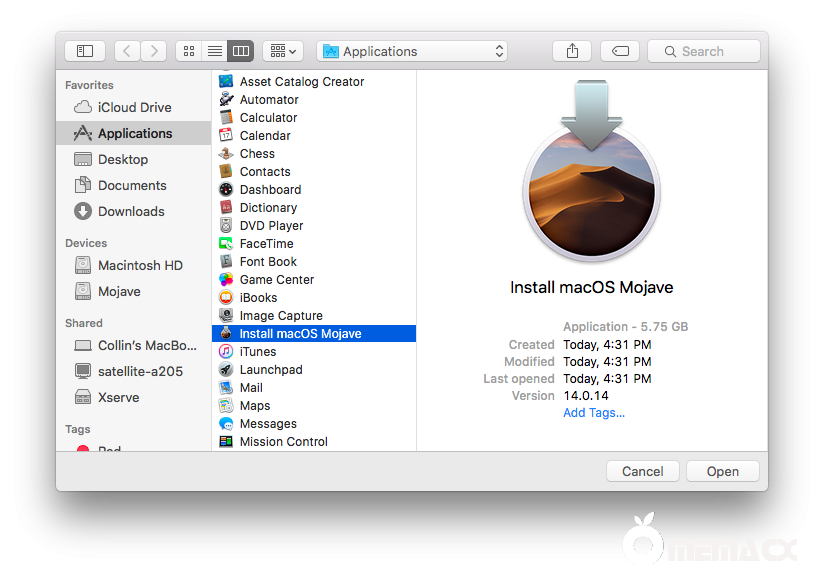Select Downloads in the sidebar

tap(130, 211)
